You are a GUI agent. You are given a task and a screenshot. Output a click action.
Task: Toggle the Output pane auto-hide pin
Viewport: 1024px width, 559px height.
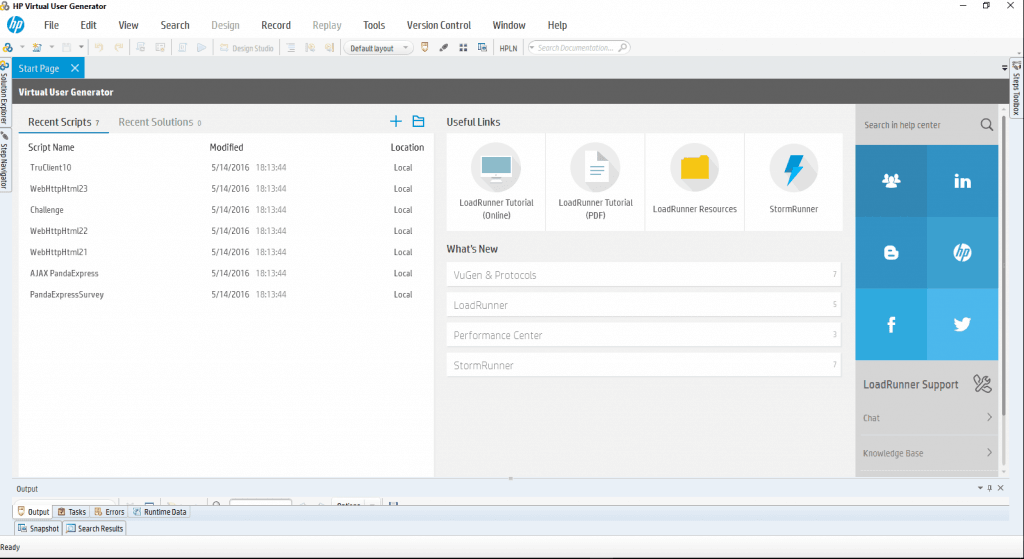[990, 488]
